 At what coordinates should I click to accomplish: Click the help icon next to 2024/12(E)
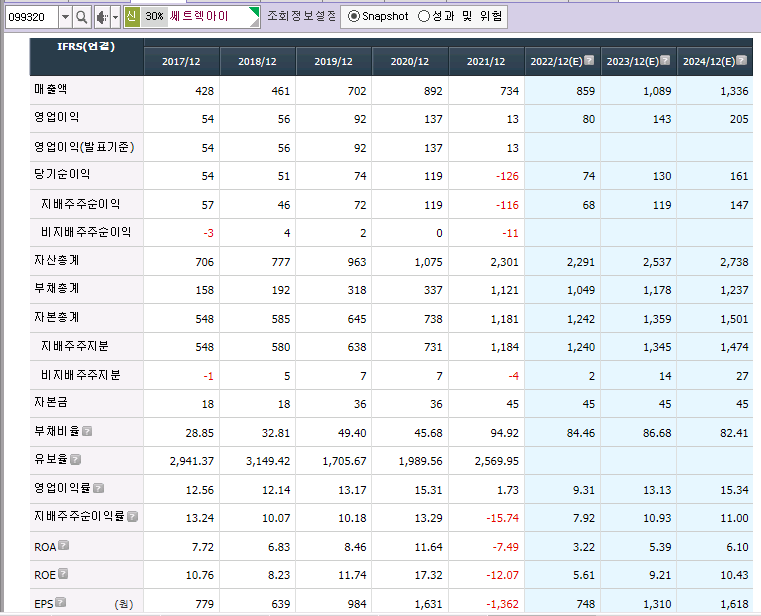click(x=742, y=60)
